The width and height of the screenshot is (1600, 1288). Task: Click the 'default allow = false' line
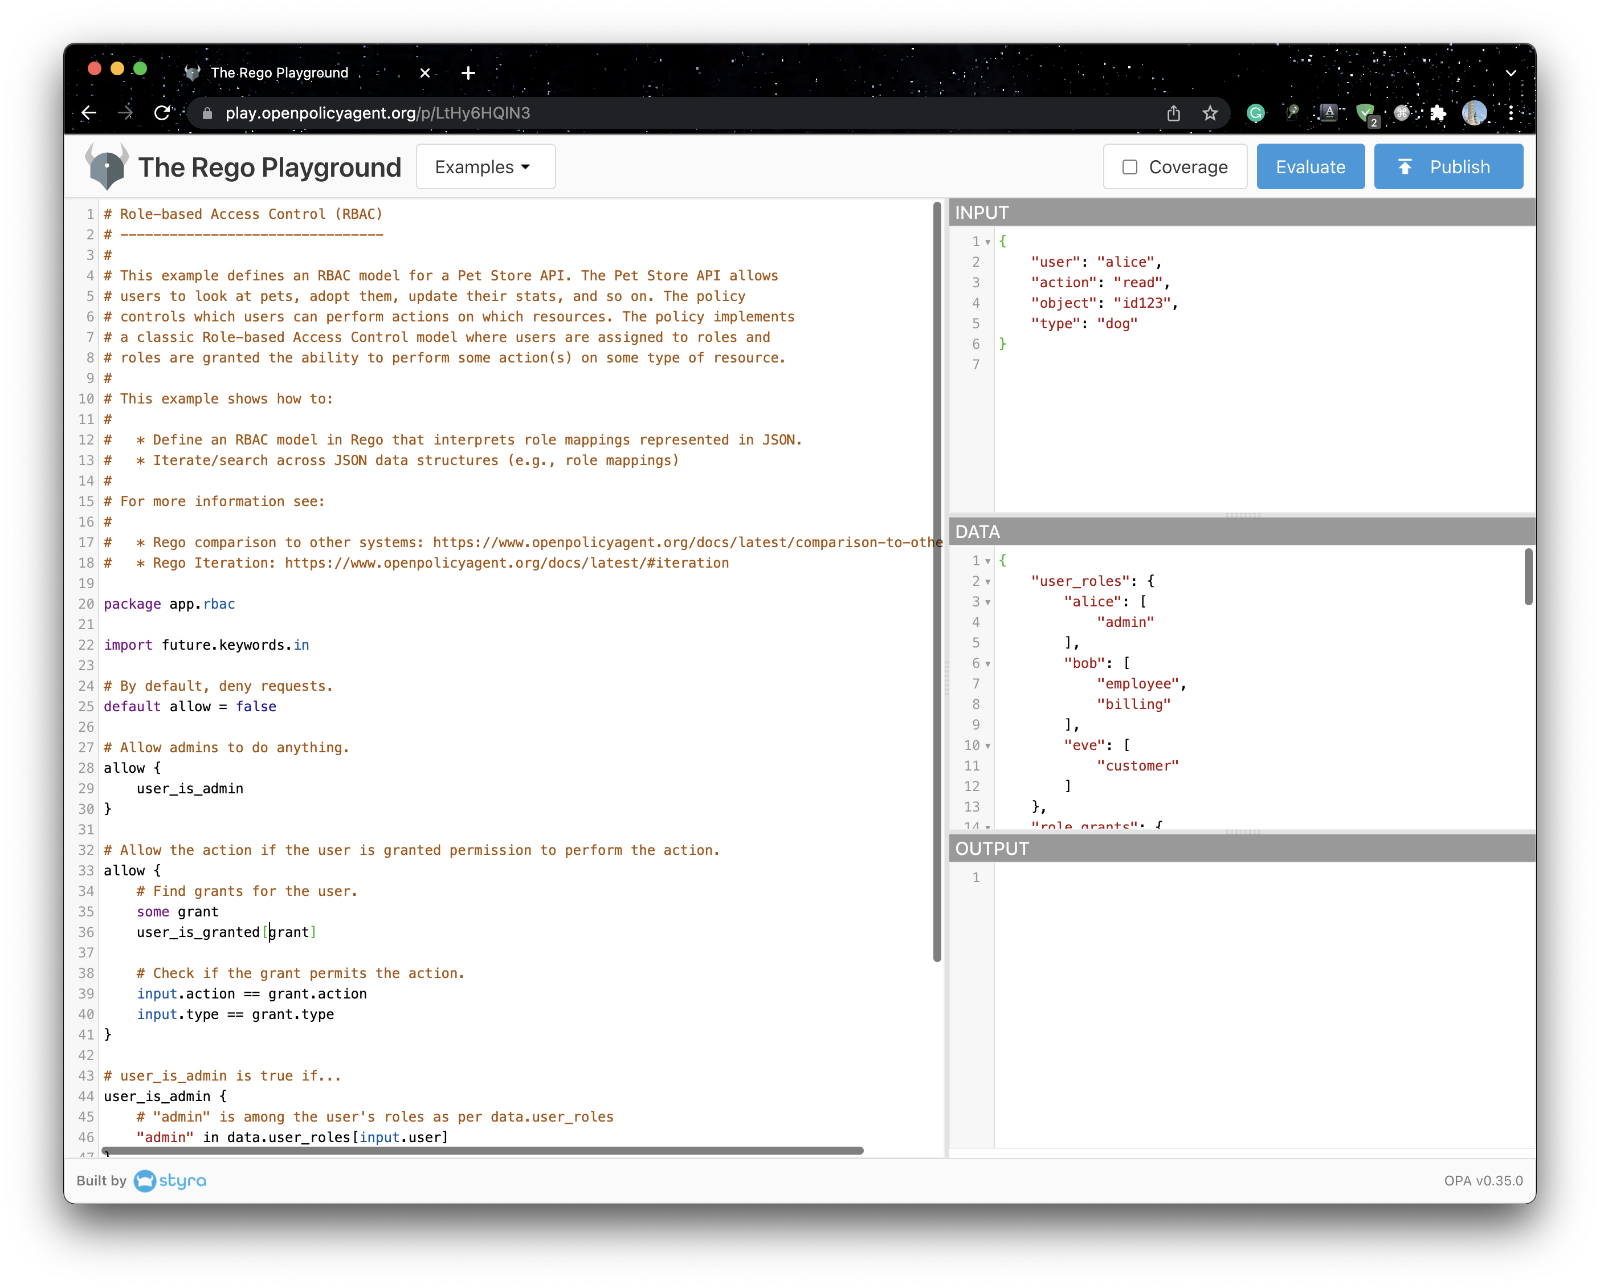point(190,707)
